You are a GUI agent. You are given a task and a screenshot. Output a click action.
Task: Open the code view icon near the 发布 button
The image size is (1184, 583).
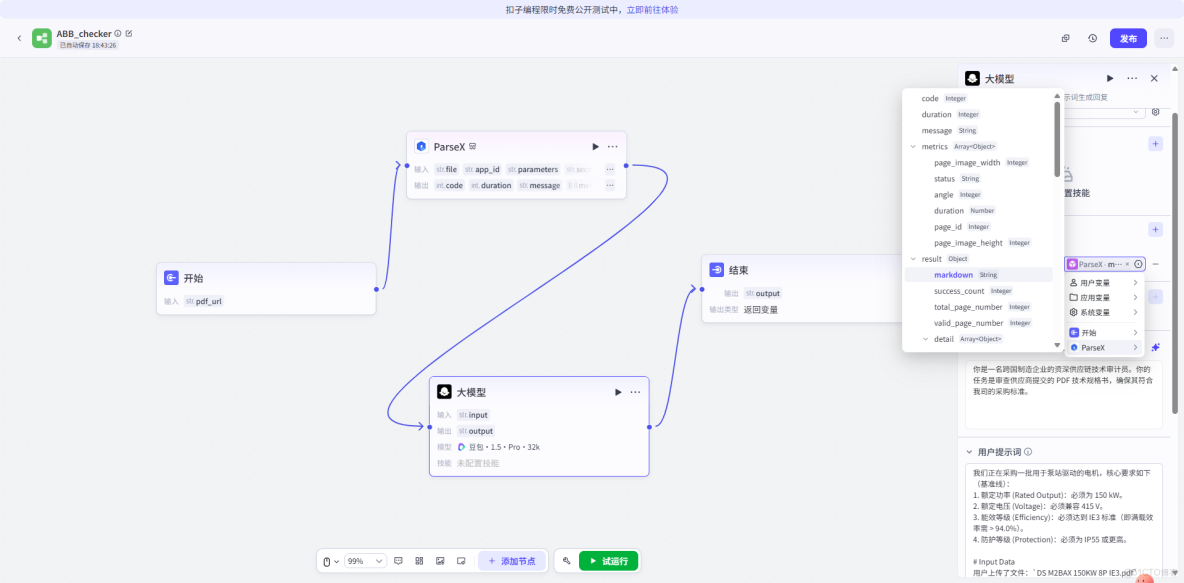(1066, 38)
